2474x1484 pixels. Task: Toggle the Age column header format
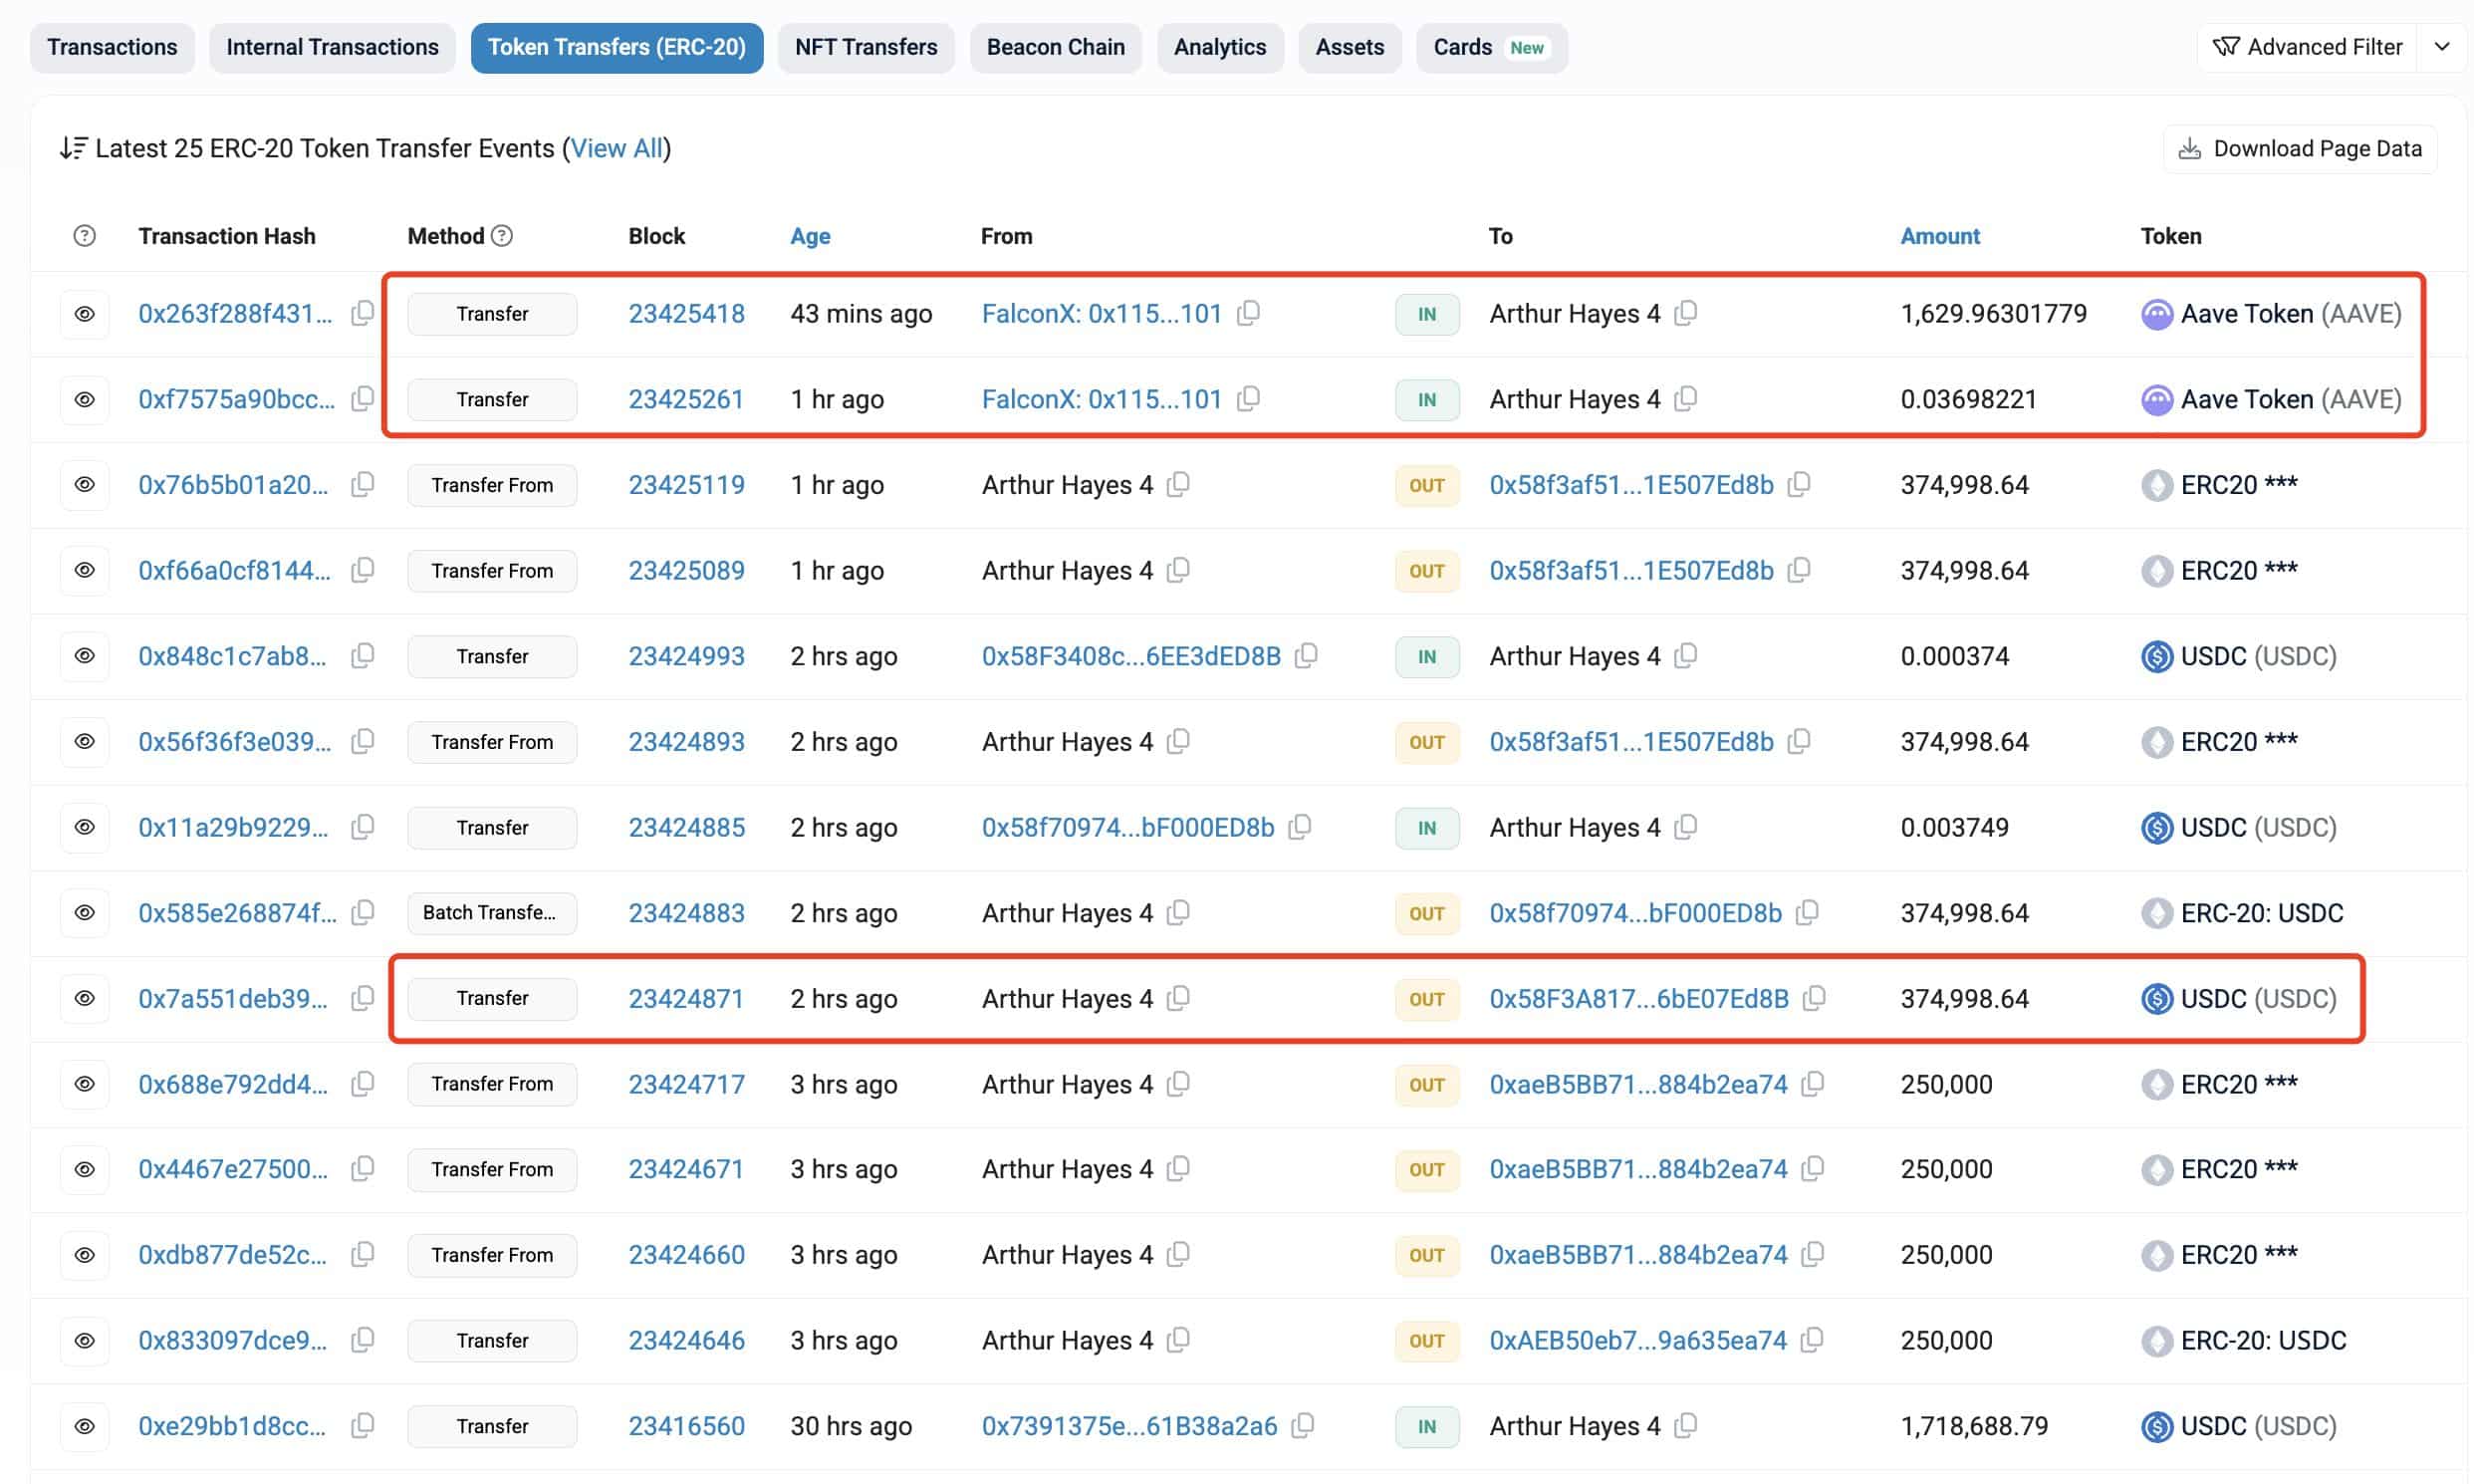coord(810,236)
